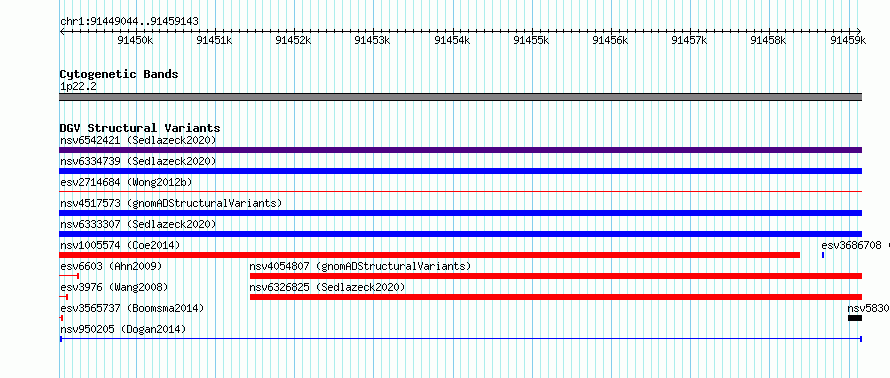Click the 91453k ruler tick label
The width and height of the screenshot is (890, 378).
coord(372,40)
